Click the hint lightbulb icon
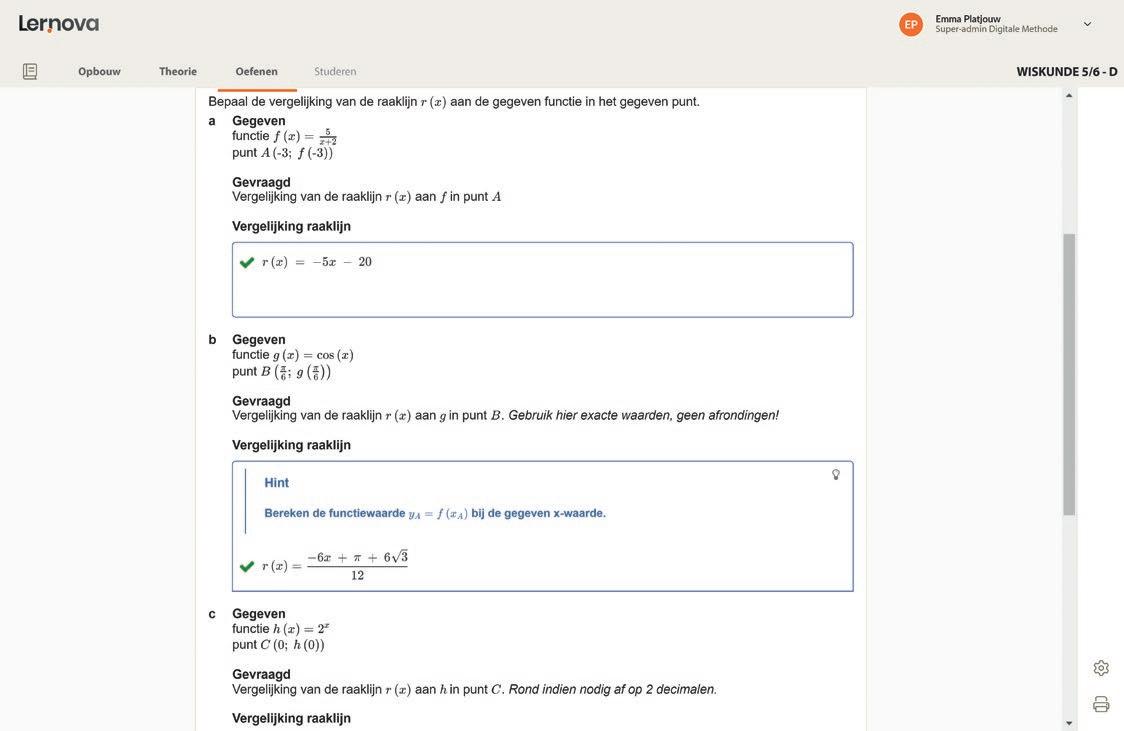The width and height of the screenshot is (1124, 731). [836, 474]
